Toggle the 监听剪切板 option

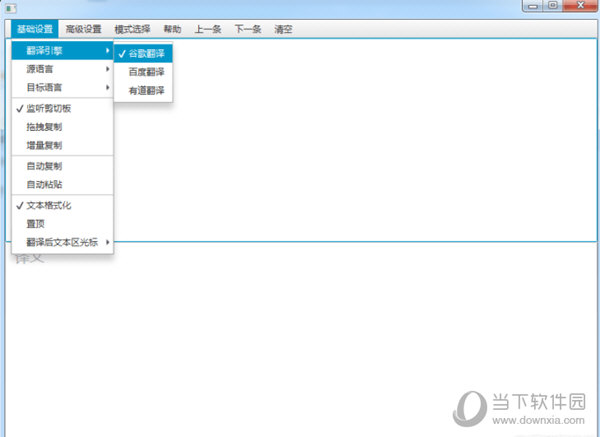tap(62, 109)
